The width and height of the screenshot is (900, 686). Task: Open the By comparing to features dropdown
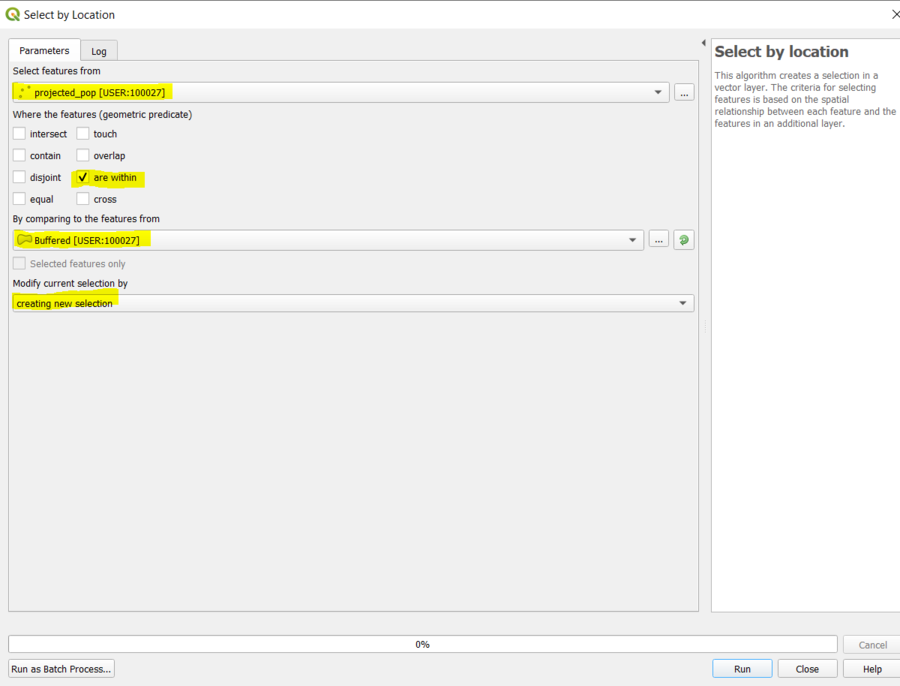(632, 239)
